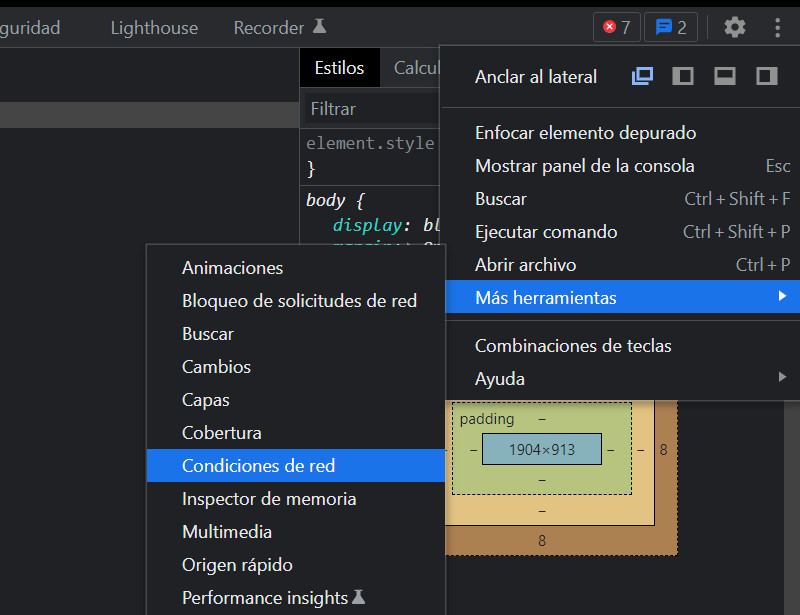Screen dimensions: 800x615
Task: Click the three-dot customize menu icon
Action: [x=778, y=27]
